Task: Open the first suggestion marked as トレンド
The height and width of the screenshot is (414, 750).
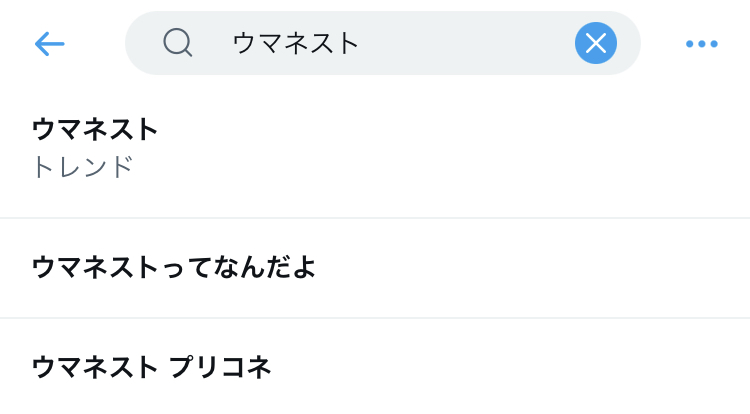Action: [x=96, y=147]
